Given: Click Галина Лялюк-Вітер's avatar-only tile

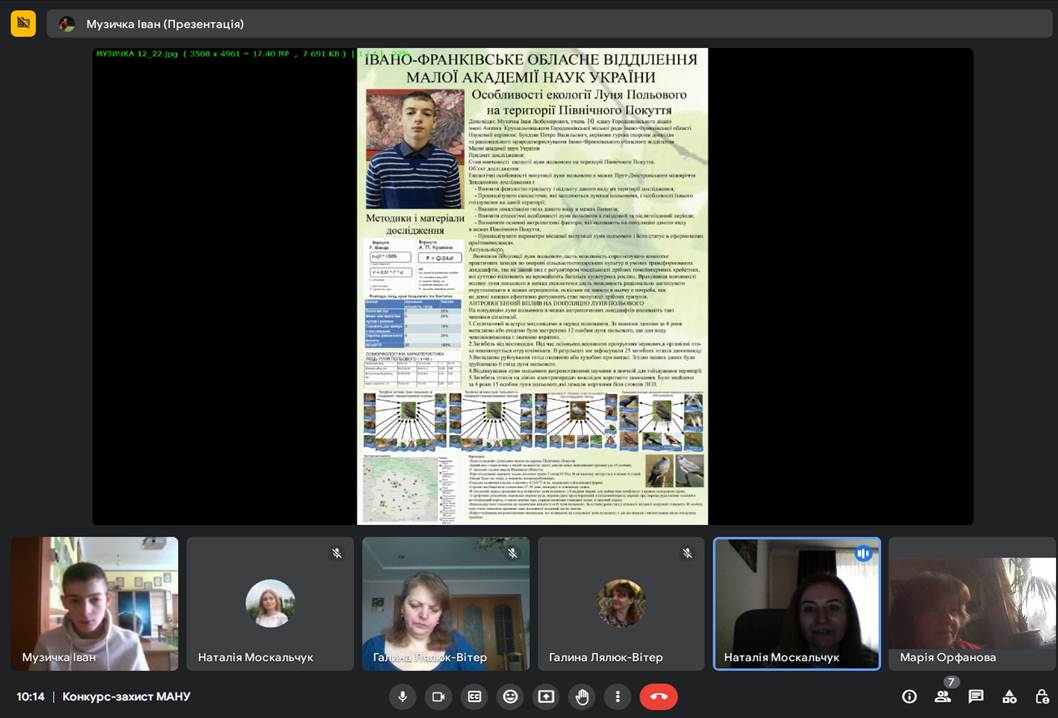Looking at the screenshot, I should click(621, 603).
